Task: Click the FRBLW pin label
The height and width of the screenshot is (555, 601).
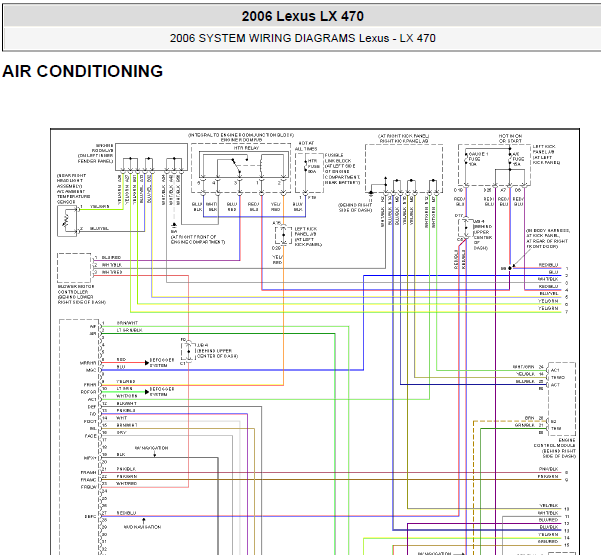Action: pos(89,487)
